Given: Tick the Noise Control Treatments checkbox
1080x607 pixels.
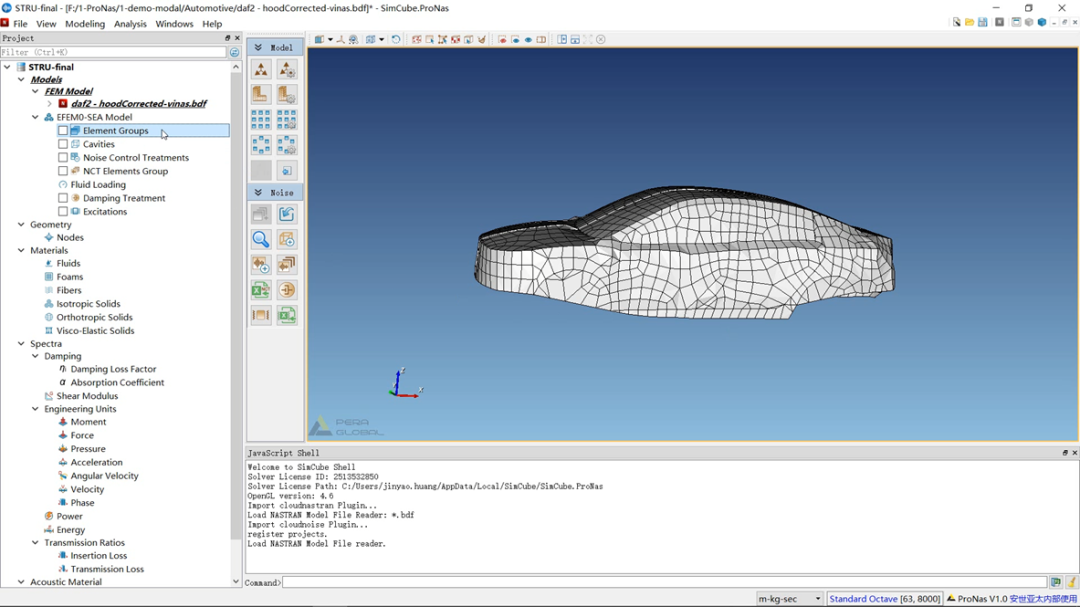Looking at the screenshot, I should click(x=63, y=158).
